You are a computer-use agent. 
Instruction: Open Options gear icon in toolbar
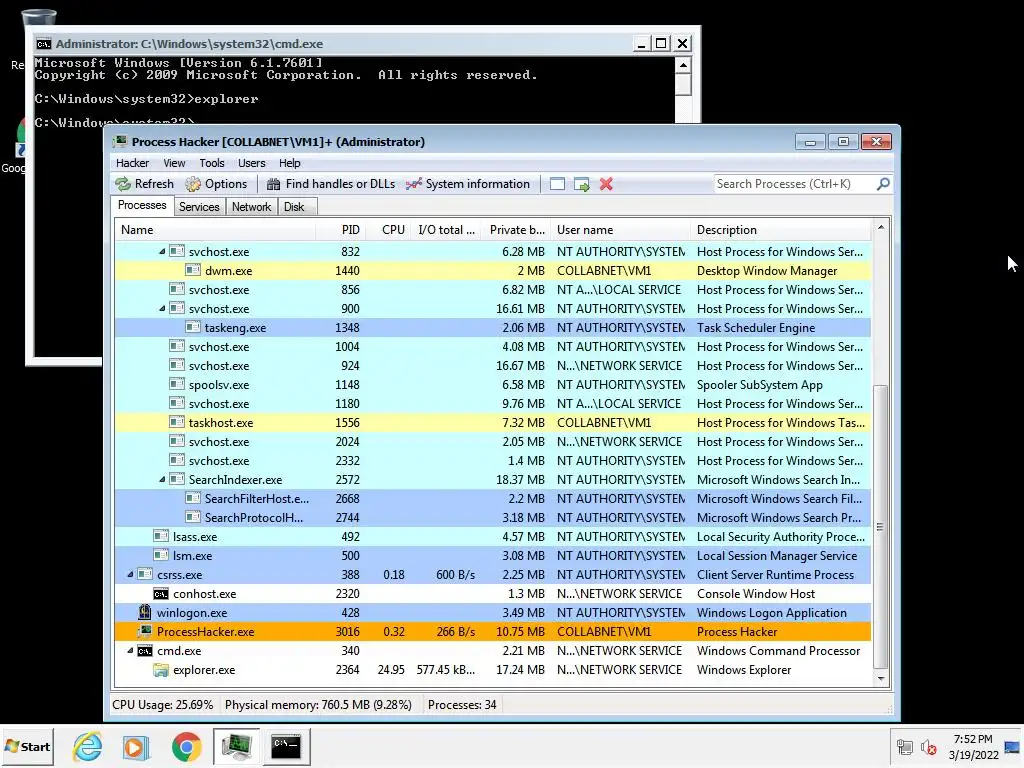[193, 184]
